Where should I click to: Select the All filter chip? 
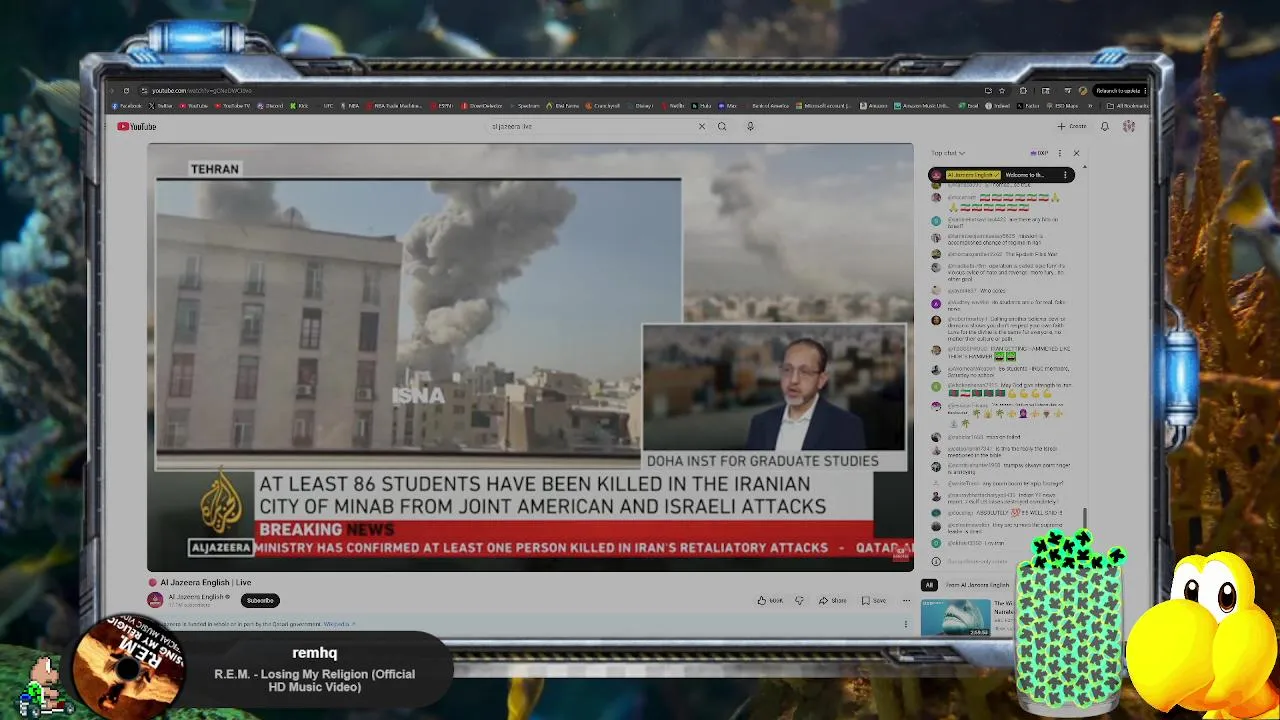pyautogui.click(x=929, y=585)
